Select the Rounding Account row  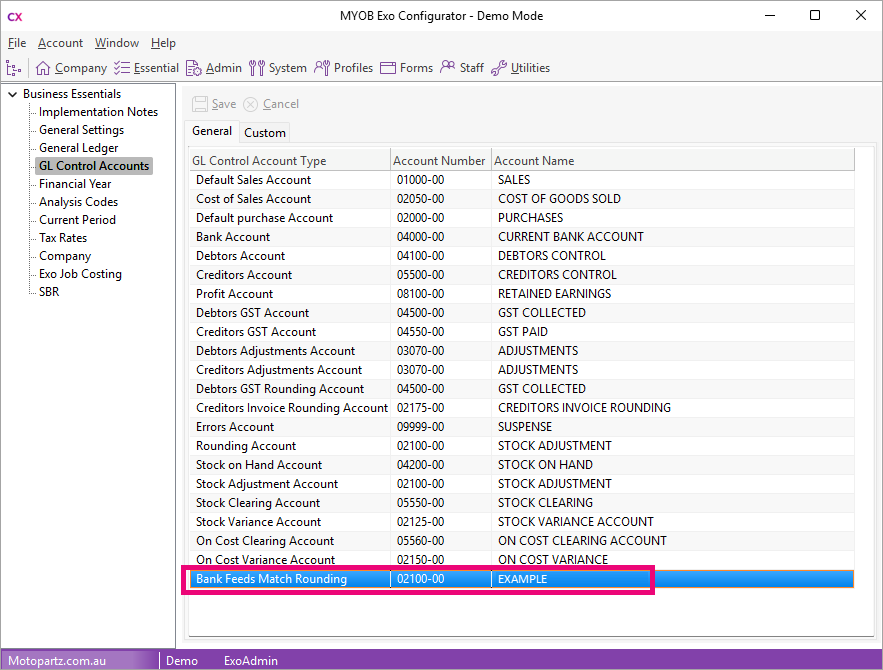coord(521,446)
